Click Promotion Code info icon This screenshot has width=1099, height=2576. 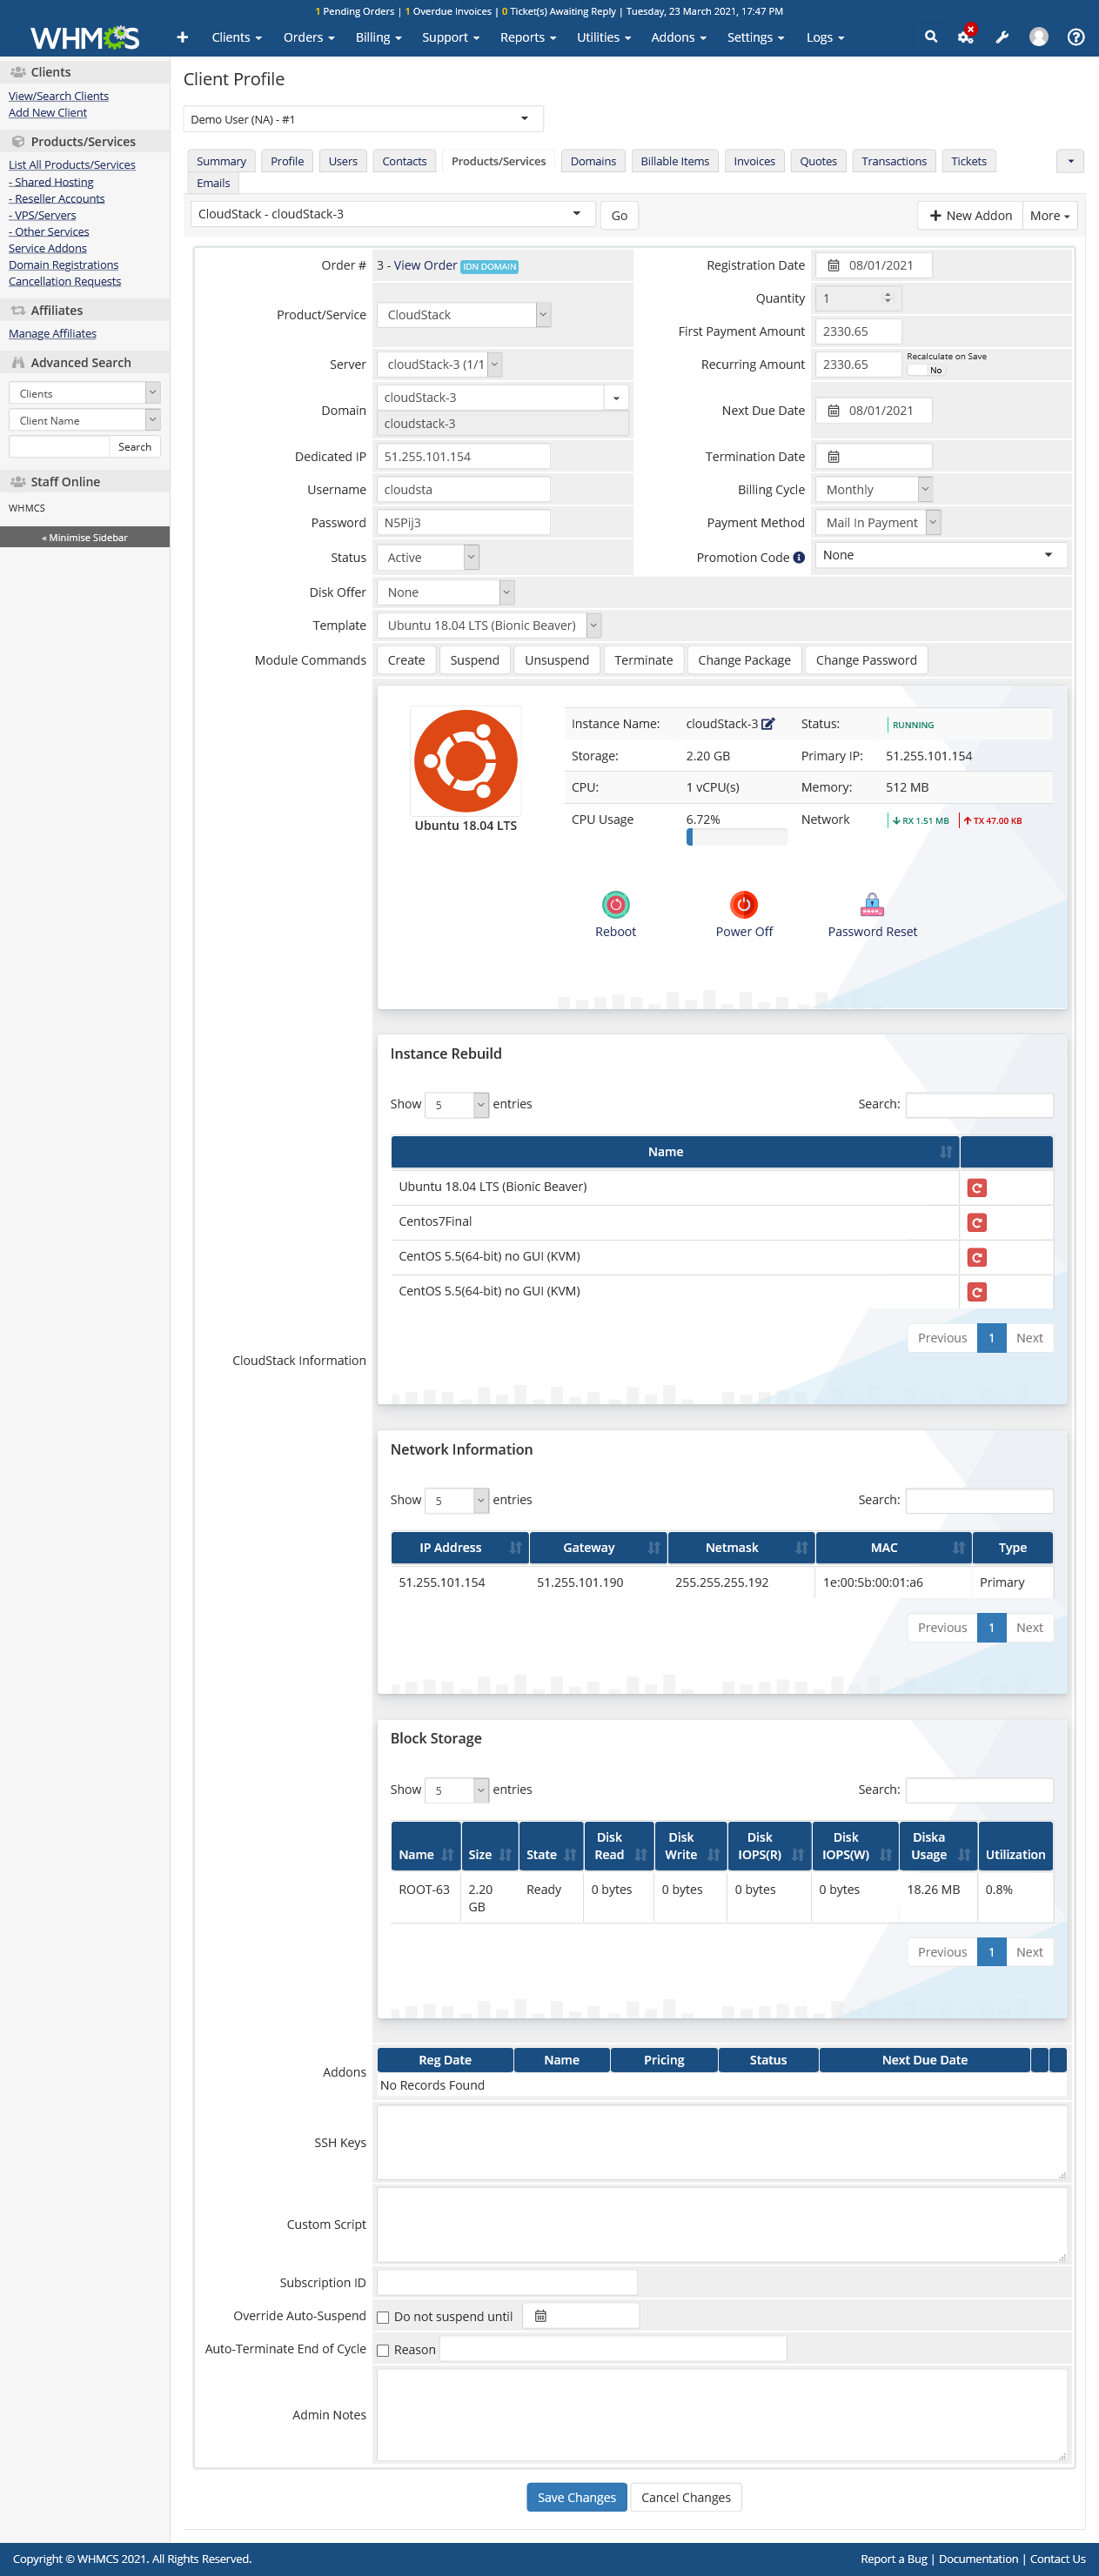click(799, 558)
